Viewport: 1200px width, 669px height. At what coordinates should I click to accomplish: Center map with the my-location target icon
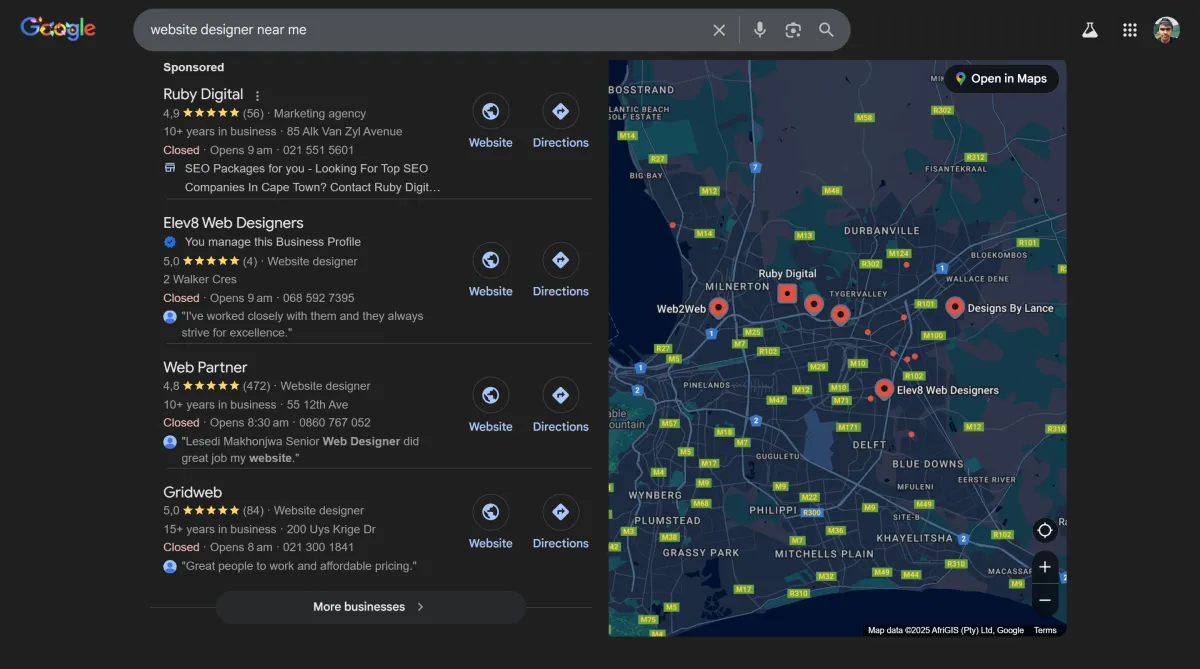[1045, 530]
